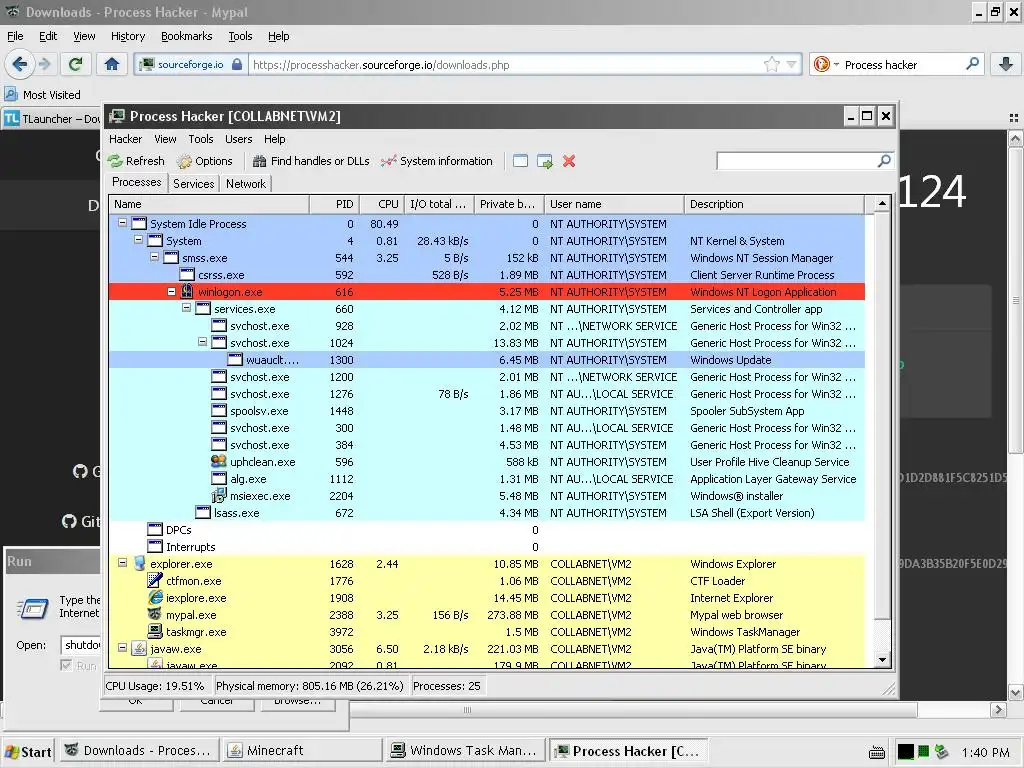Open the Bookmarks menu in Mypal
Image resolution: width=1024 pixels, height=768 pixels.
[186, 36]
